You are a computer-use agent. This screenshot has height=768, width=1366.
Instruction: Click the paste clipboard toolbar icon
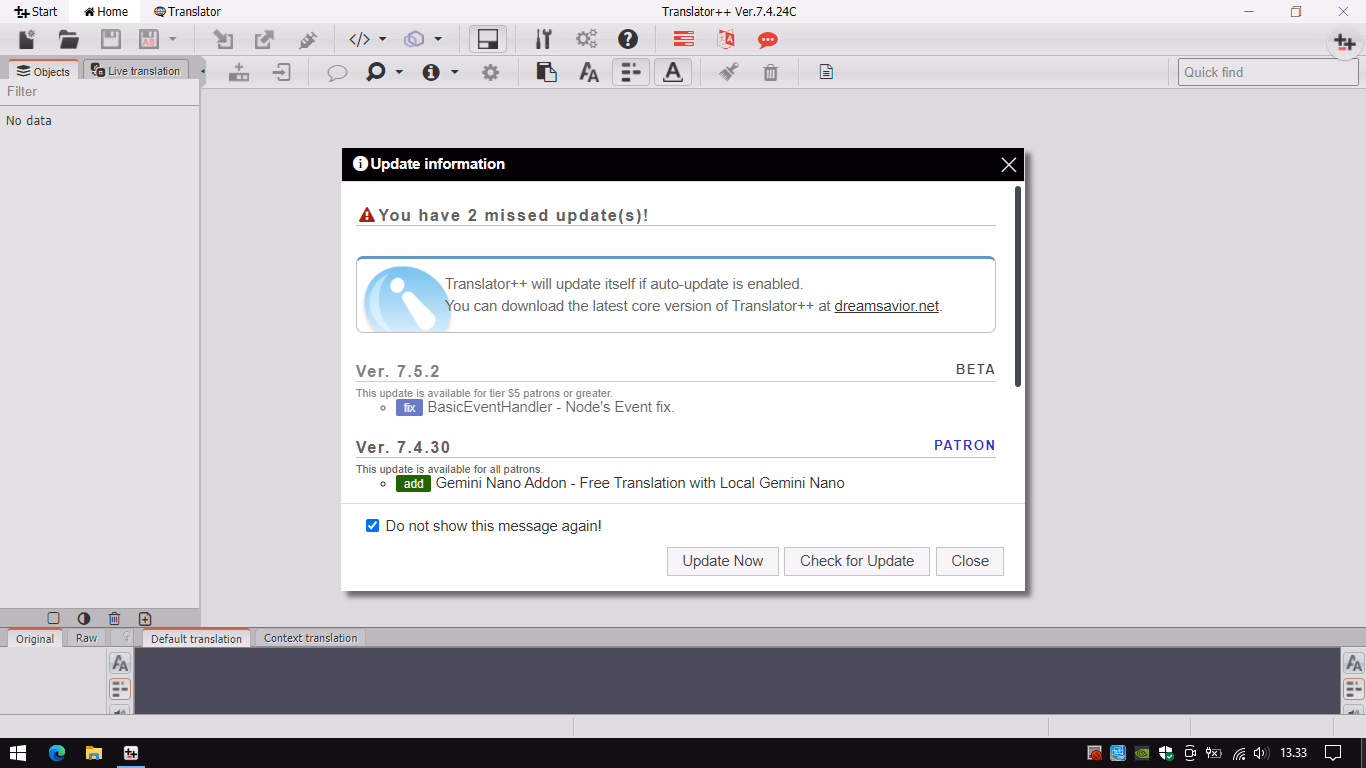tap(546, 72)
